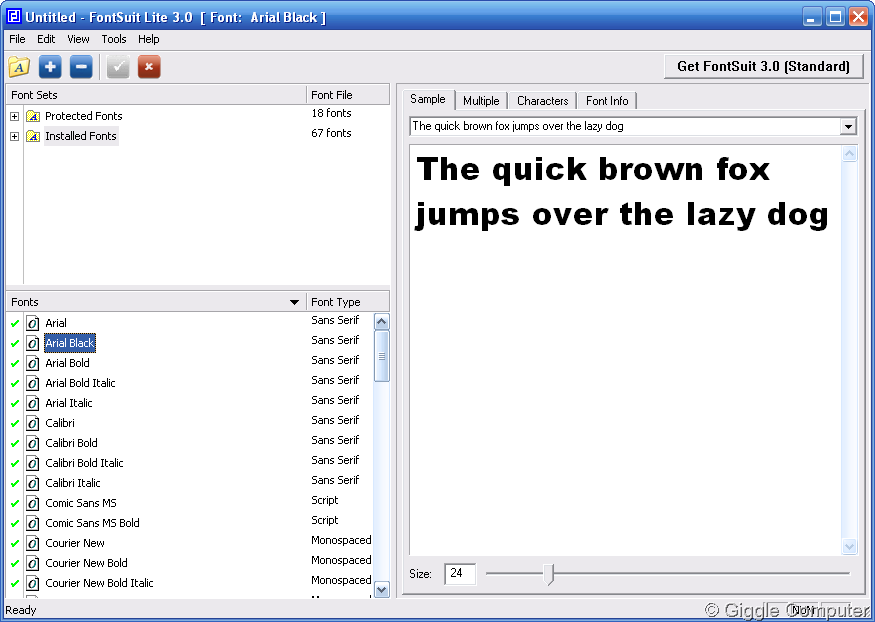Image resolution: width=875 pixels, height=622 pixels.
Task: Click the font file icon beside Calibri Bold Italic
Action: pyautogui.click(x=33, y=464)
